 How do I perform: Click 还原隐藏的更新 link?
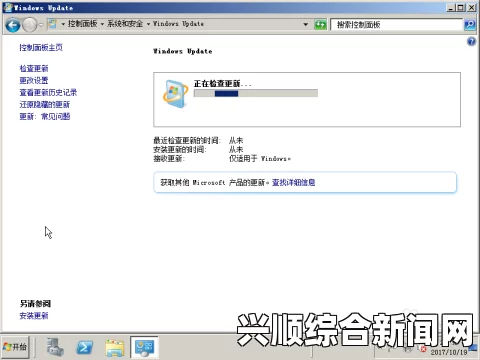coord(45,105)
